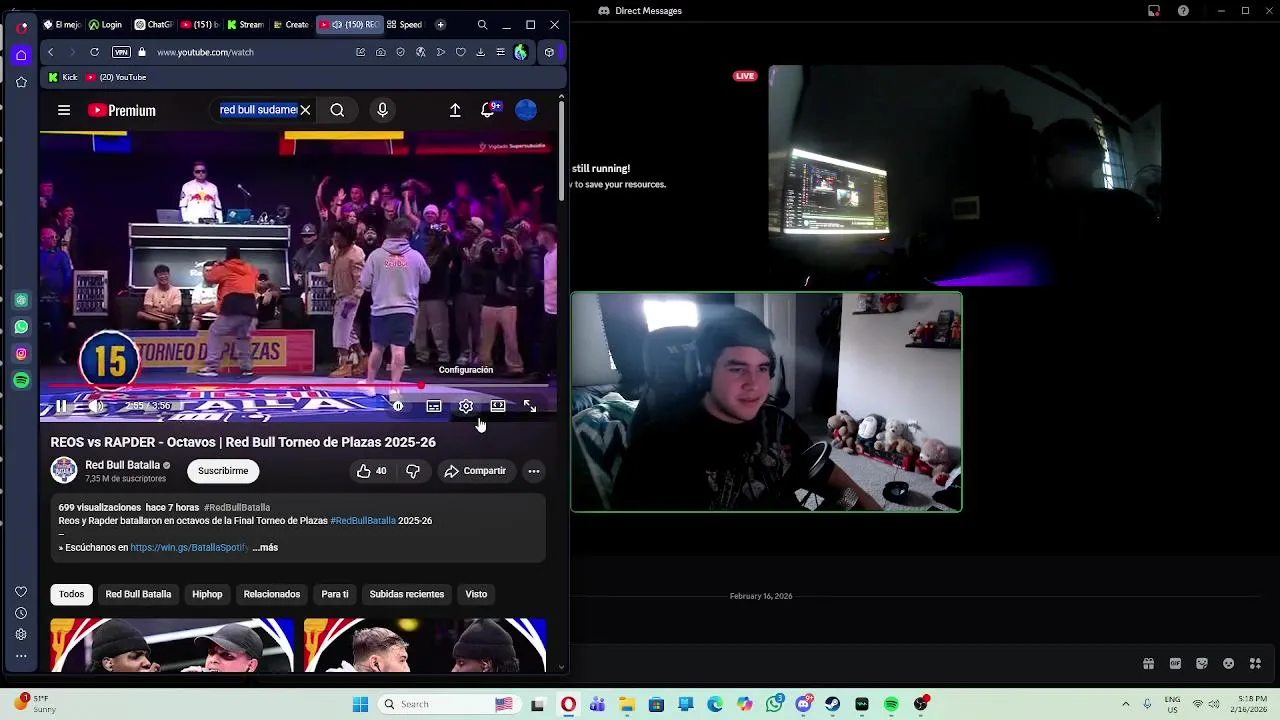Expand the description with ...más
The width and height of the screenshot is (1280, 720).
coord(265,548)
